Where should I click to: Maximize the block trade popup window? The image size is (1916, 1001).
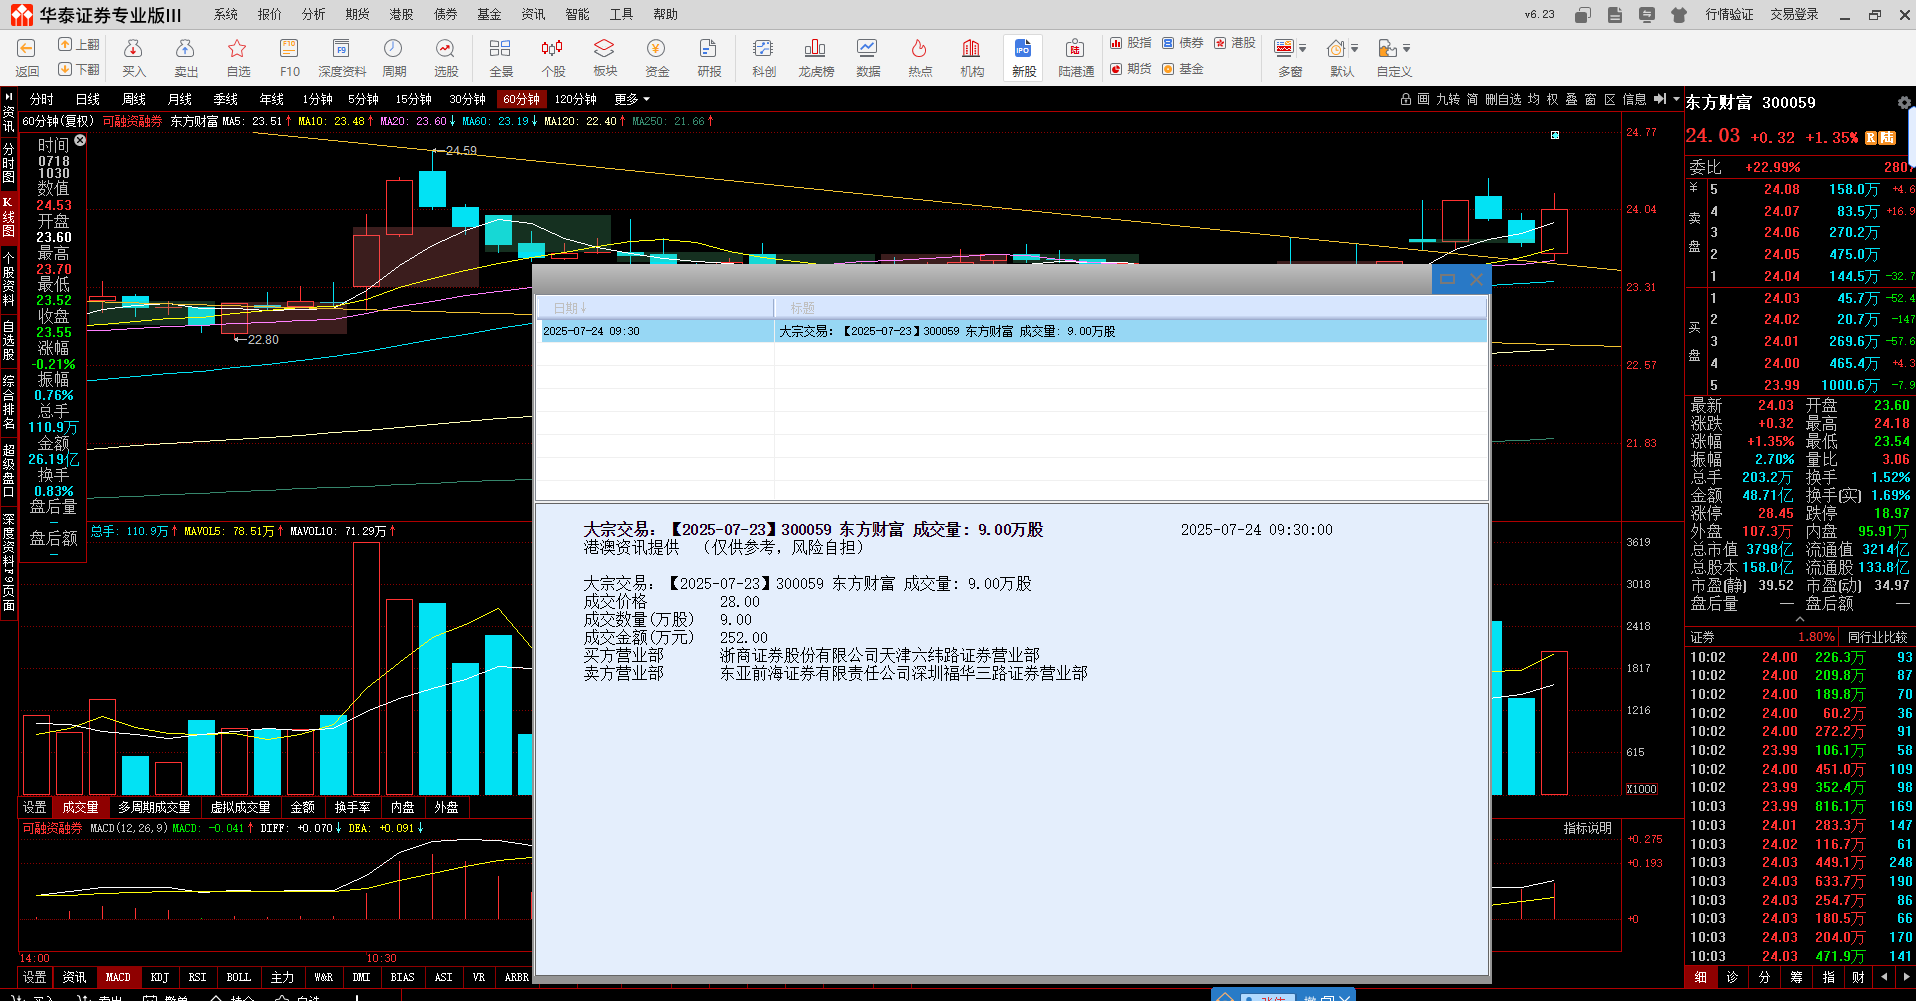tap(1447, 279)
